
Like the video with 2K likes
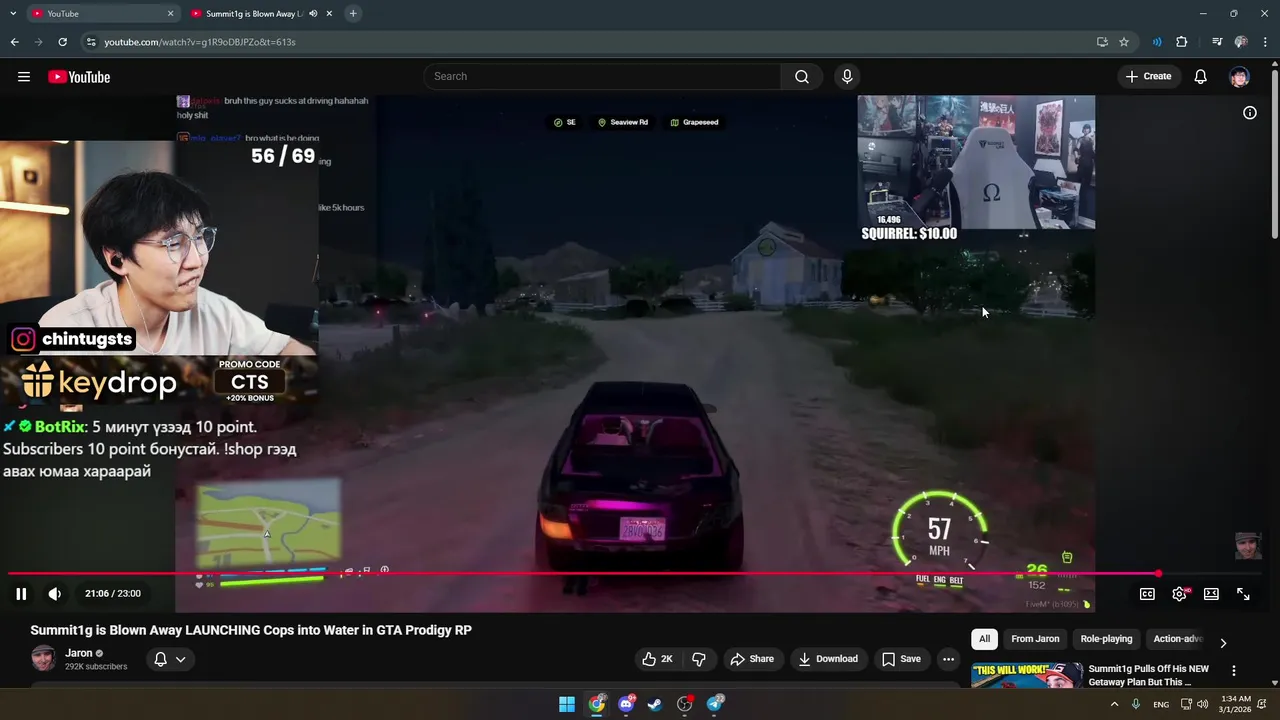tap(657, 659)
